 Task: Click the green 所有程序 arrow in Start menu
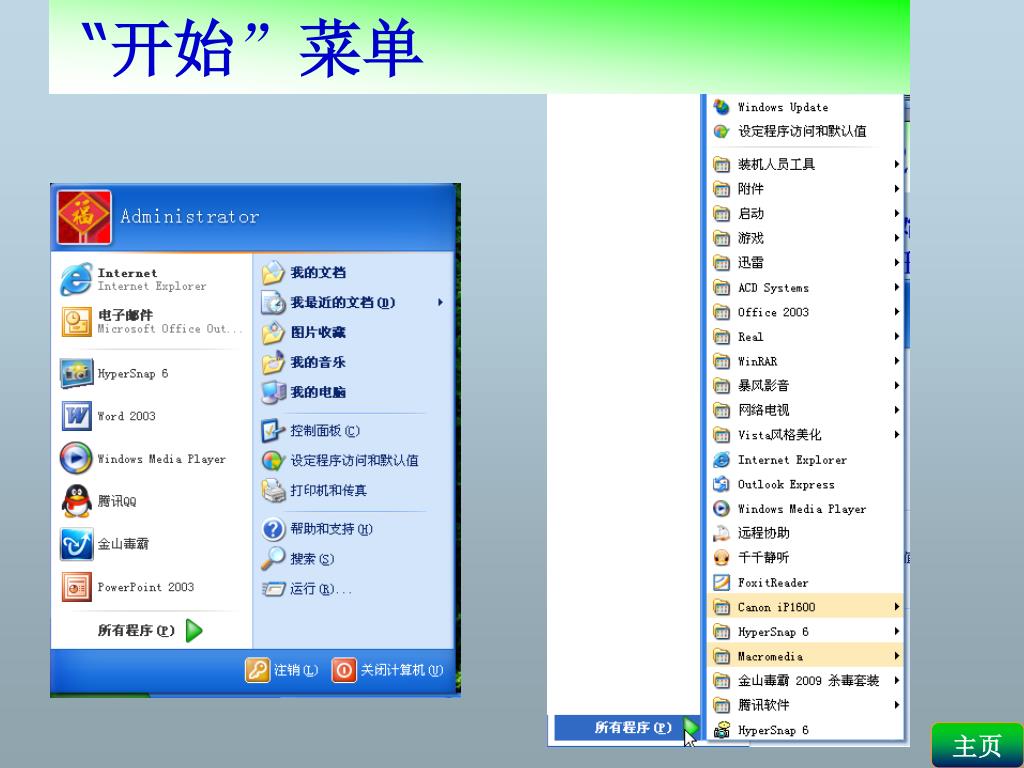click(x=194, y=630)
